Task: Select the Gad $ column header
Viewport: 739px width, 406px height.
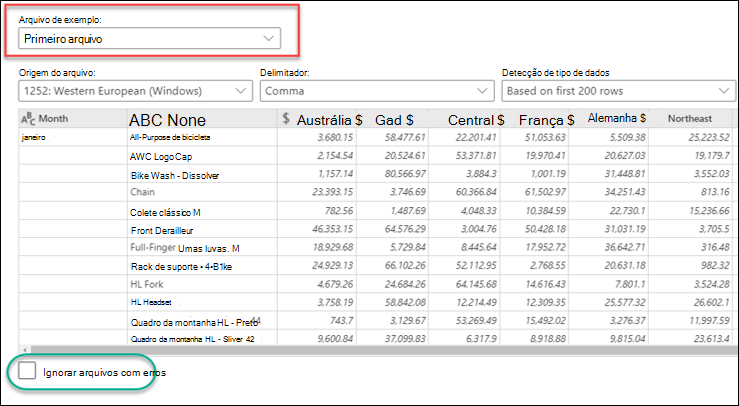Action: point(394,120)
